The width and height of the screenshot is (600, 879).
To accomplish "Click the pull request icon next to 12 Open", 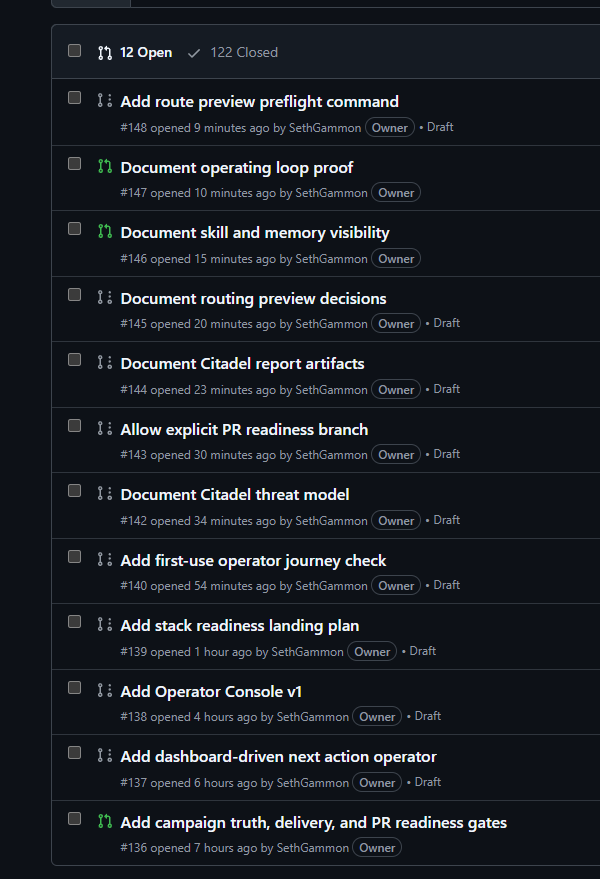I will [105, 53].
